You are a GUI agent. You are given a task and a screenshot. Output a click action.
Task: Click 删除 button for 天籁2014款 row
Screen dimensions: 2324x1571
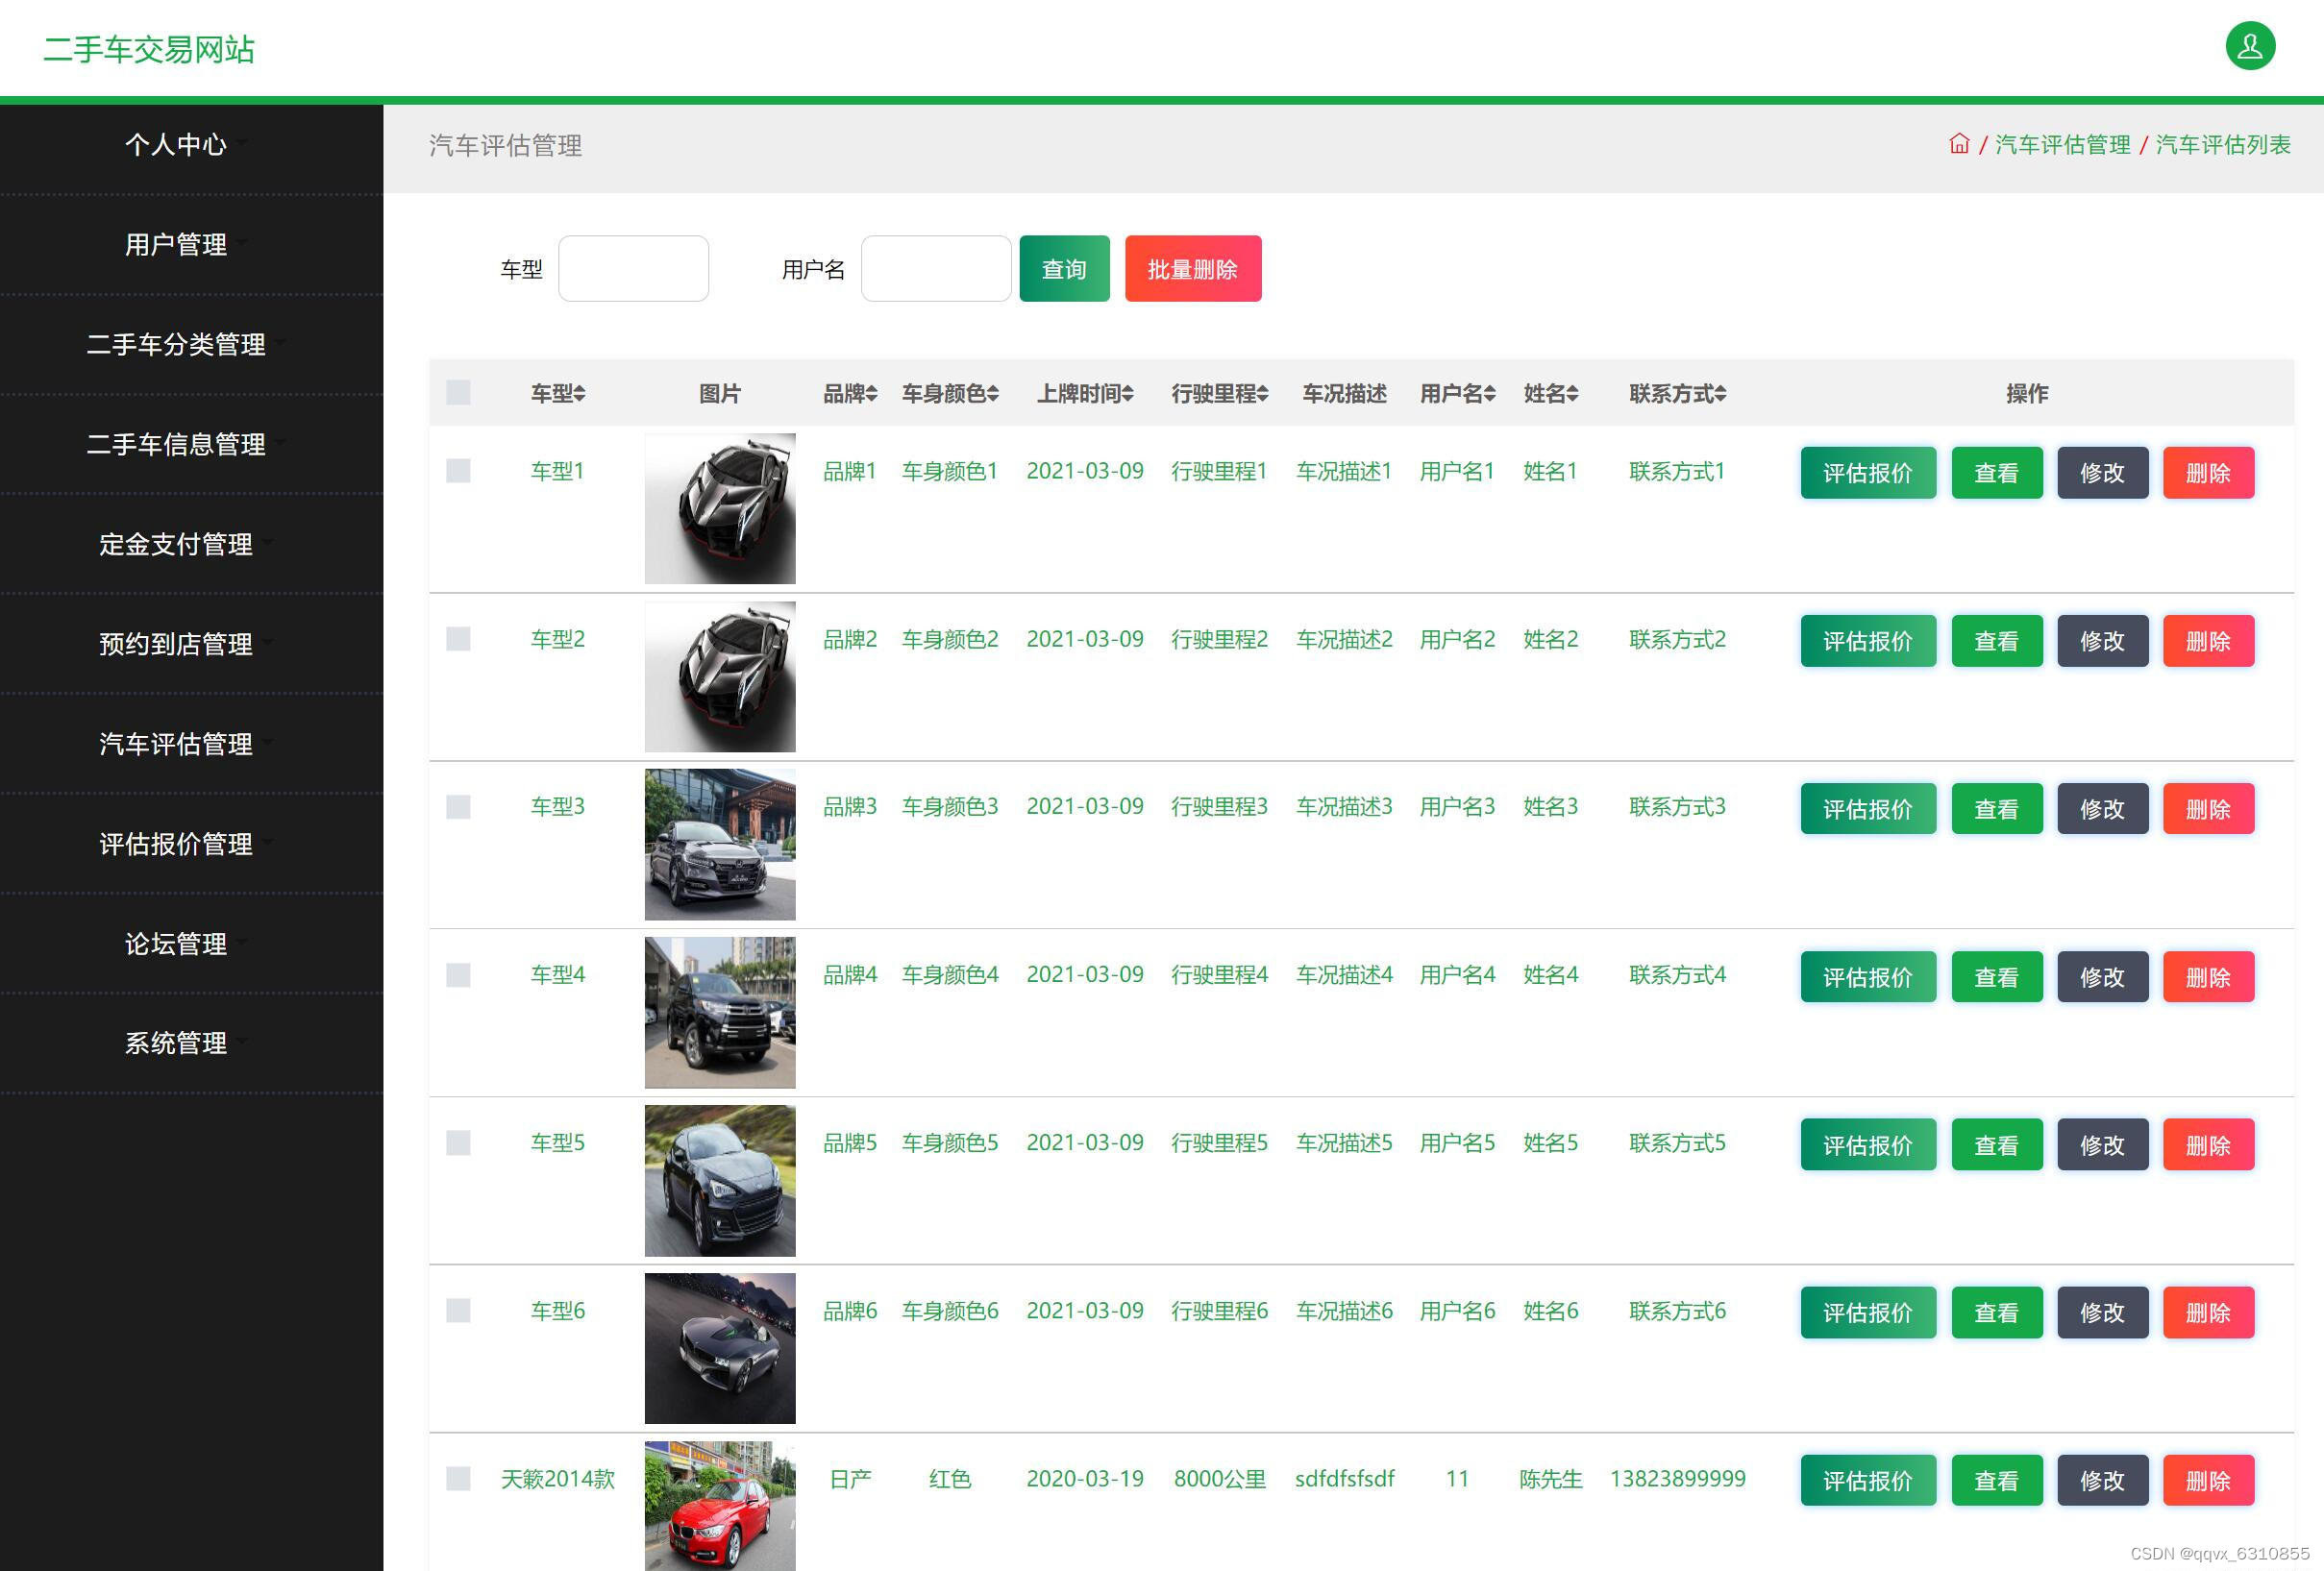click(x=2208, y=1480)
